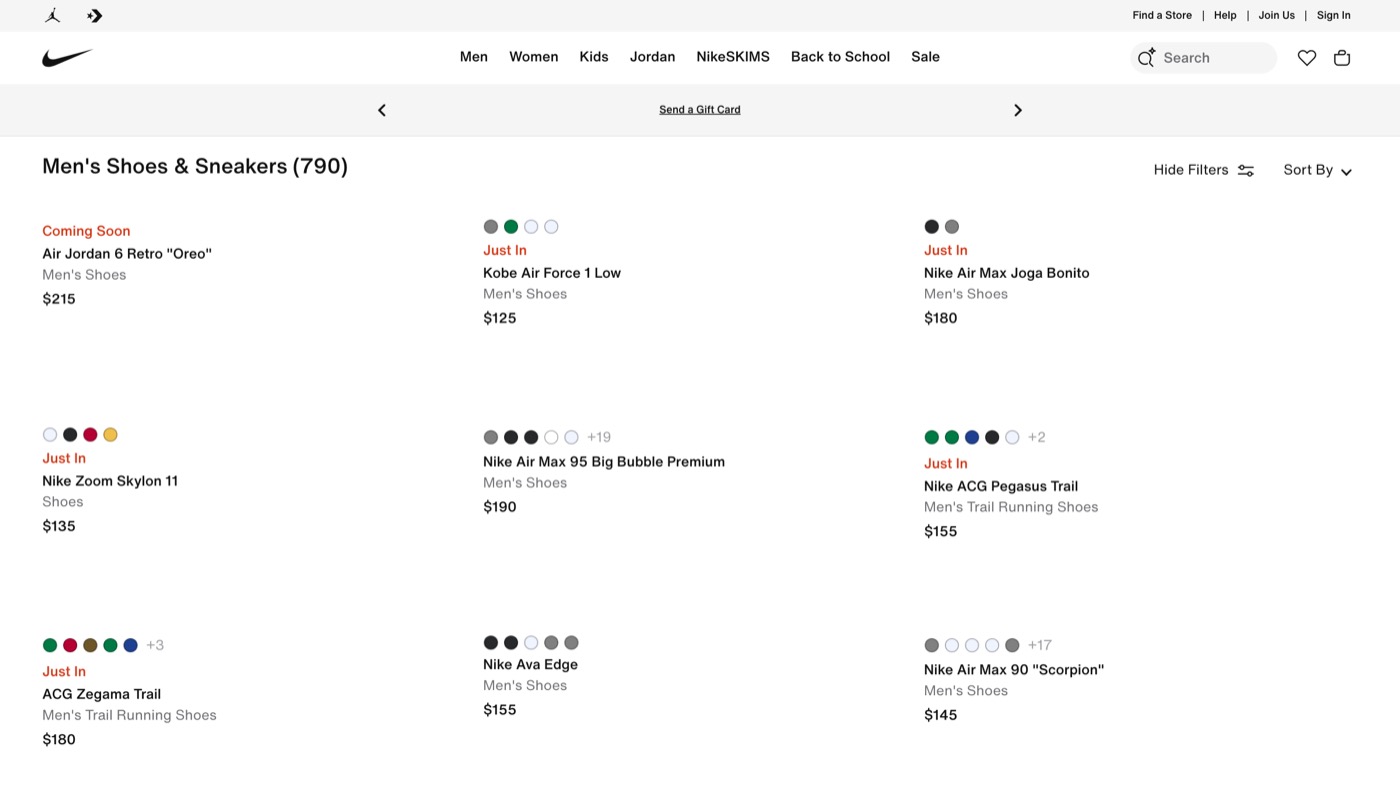The image size is (1400, 787).
Task: Open Nike ACG Pegasus Trail product
Action: click(1001, 486)
